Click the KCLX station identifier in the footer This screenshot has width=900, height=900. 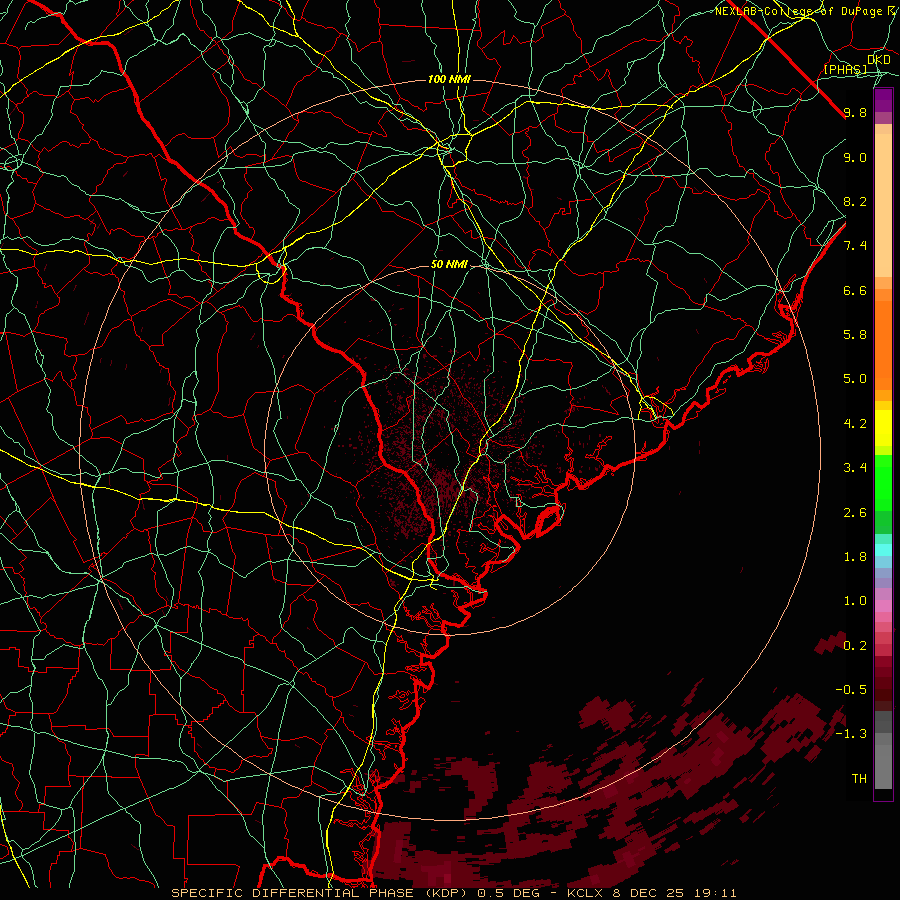(585, 893)
